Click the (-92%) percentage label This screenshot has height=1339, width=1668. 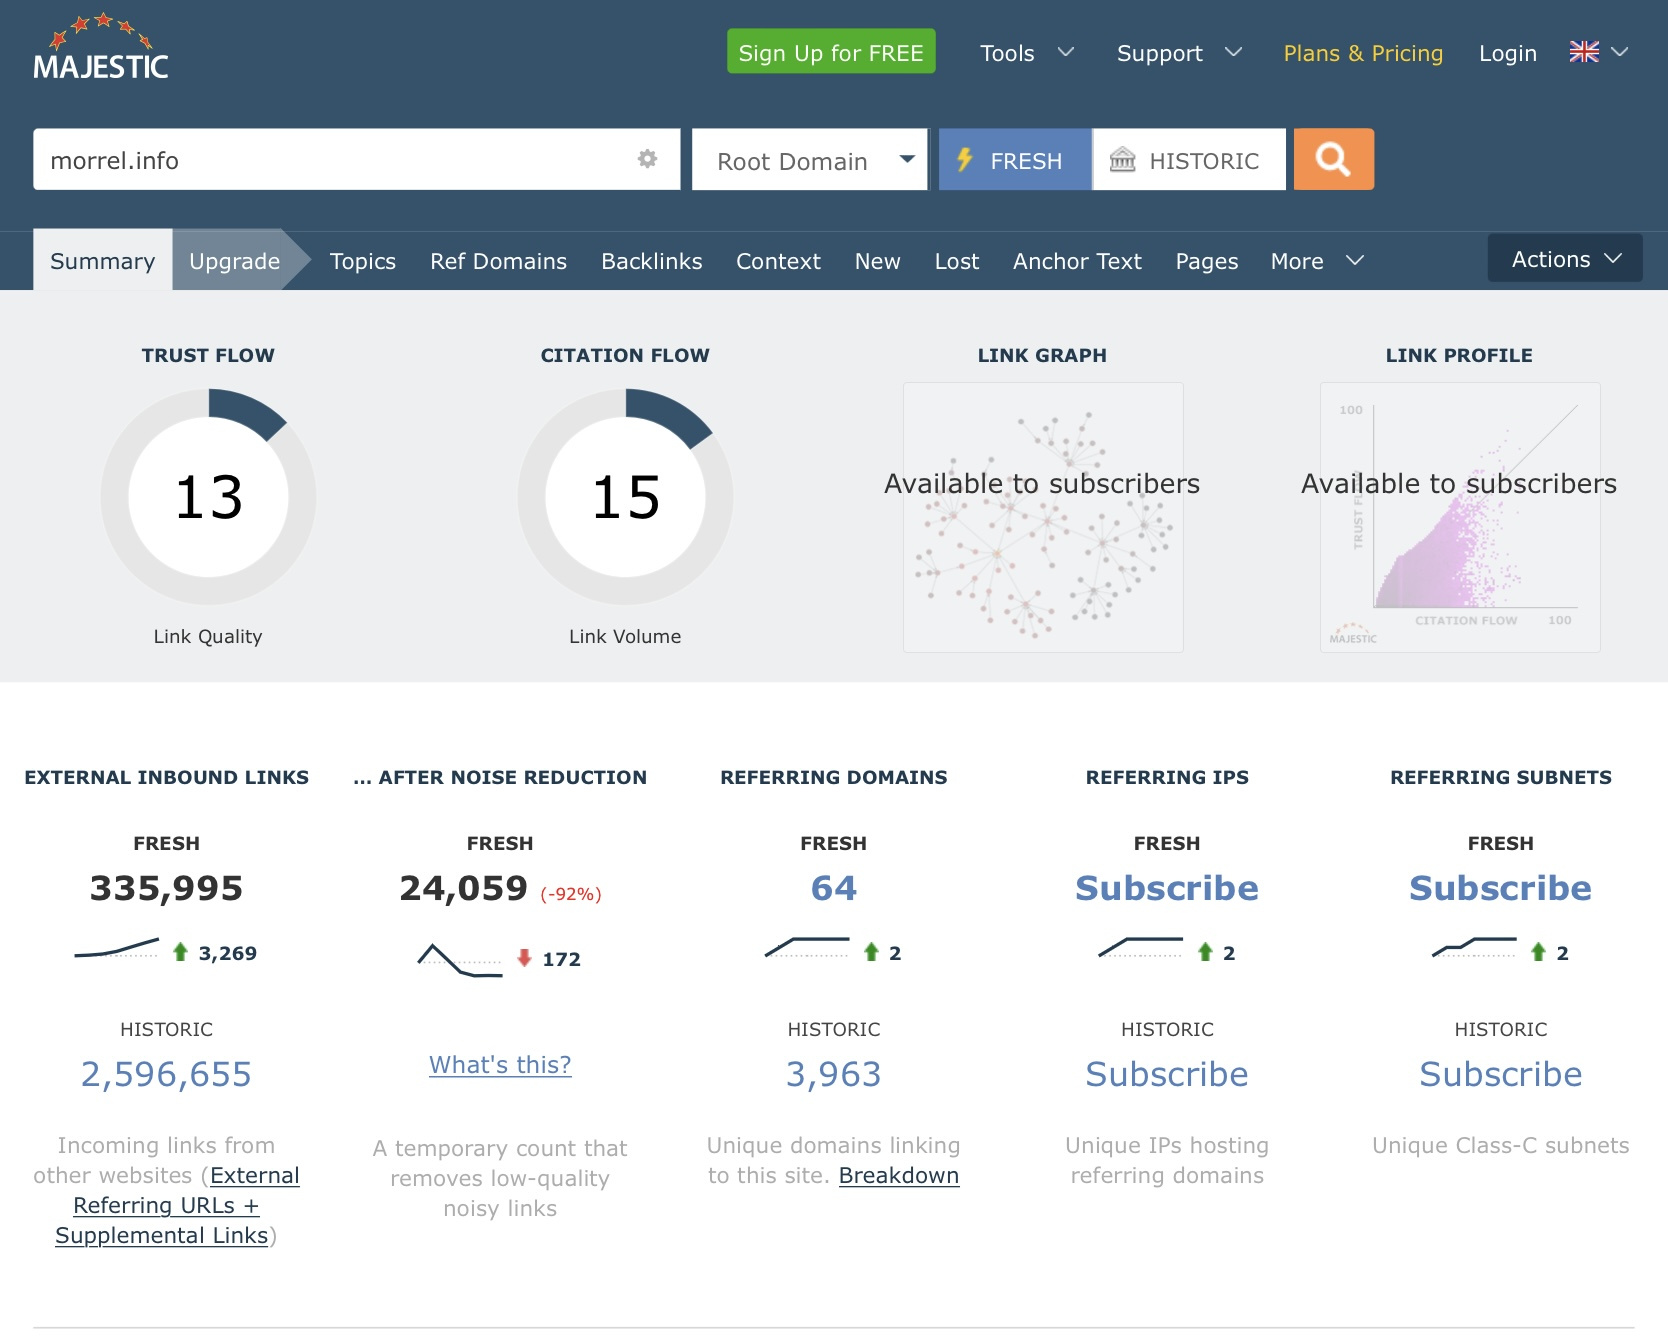[571, 894]
